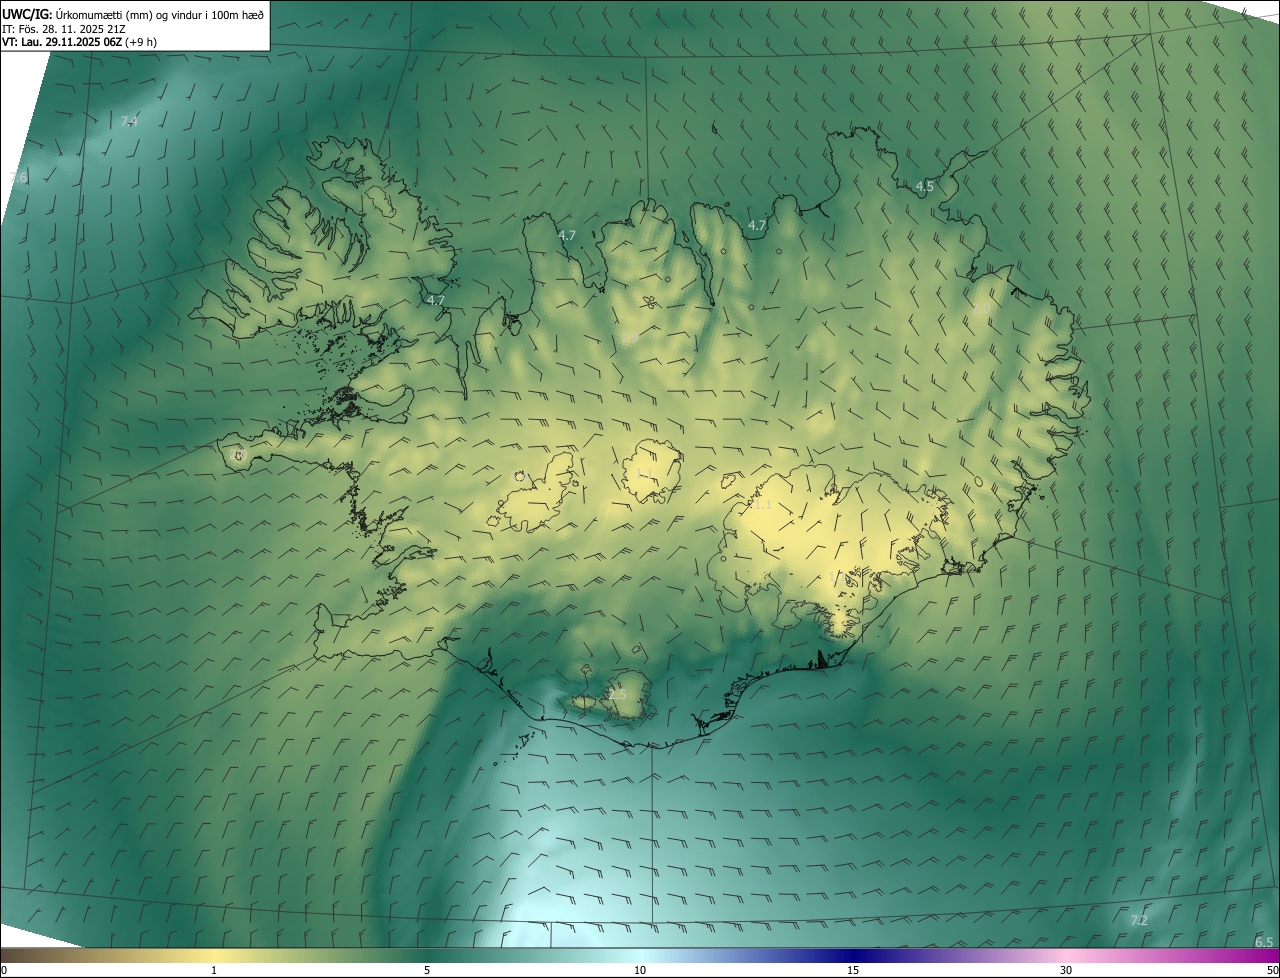
Task: Click the '5' tick label on the color scale
Action: 427,970
